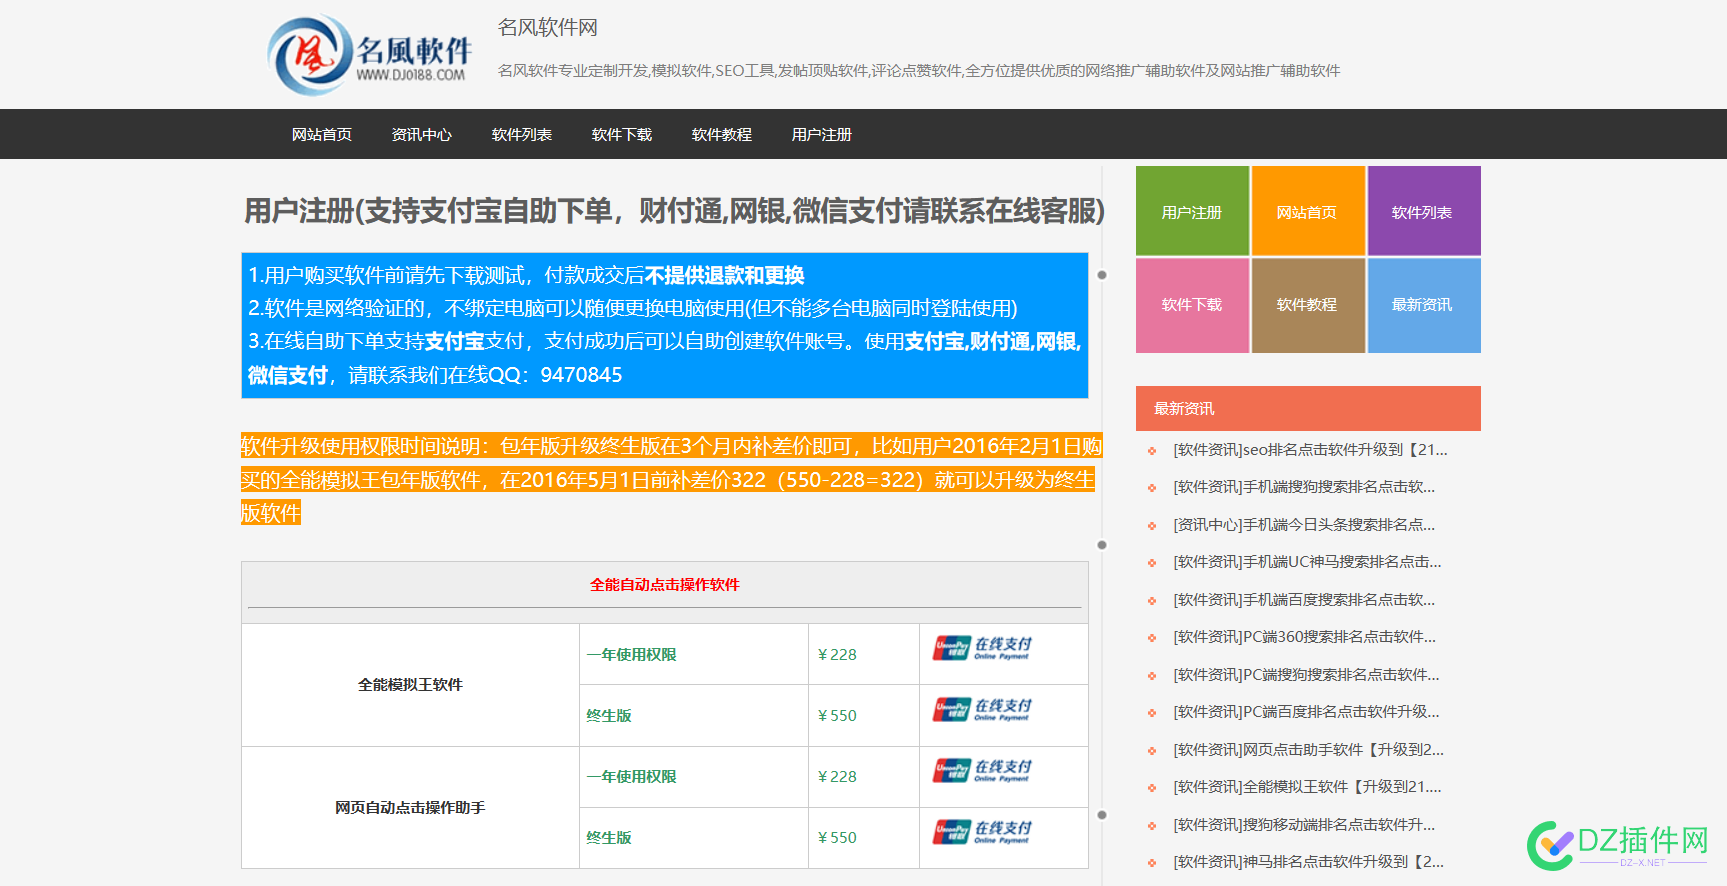Viewport: 1727px width, 886px height.
Task: Open news: 全能模拟王软件【升级到21....
Action: [1307, 787]
